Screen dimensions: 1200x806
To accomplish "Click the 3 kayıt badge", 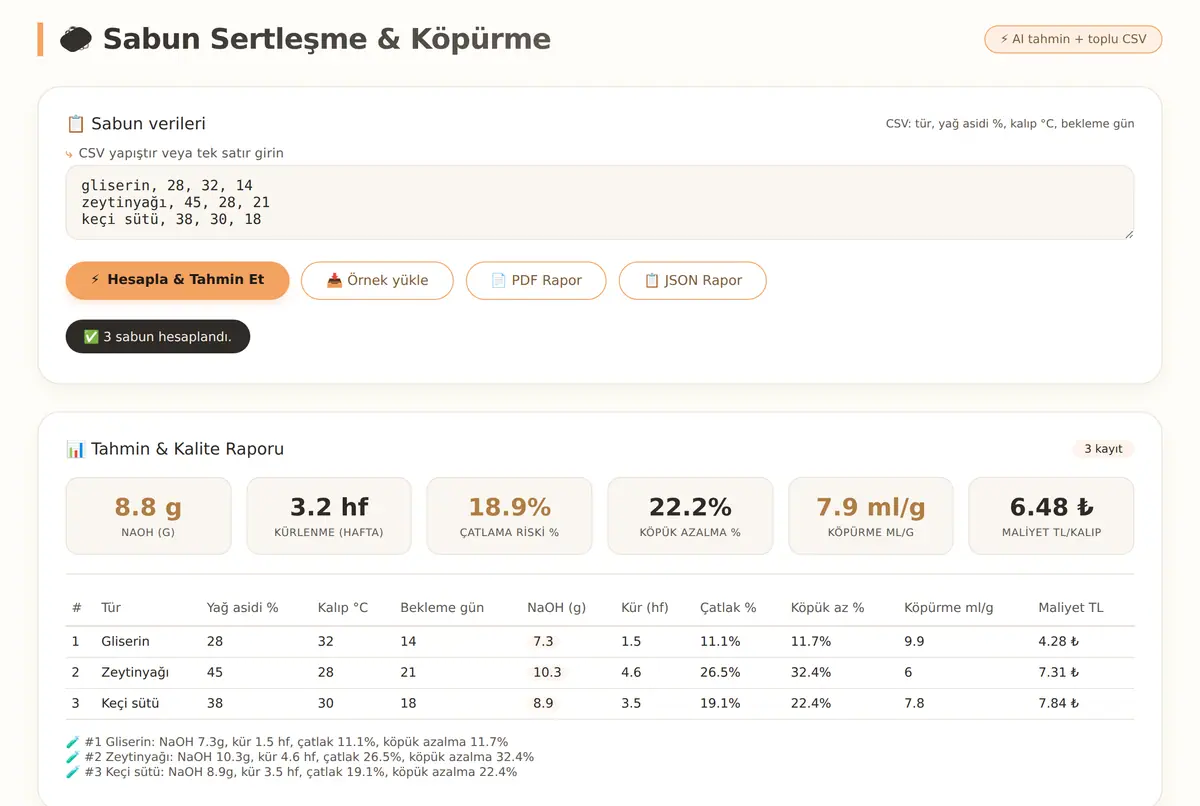I will 1103,449.
